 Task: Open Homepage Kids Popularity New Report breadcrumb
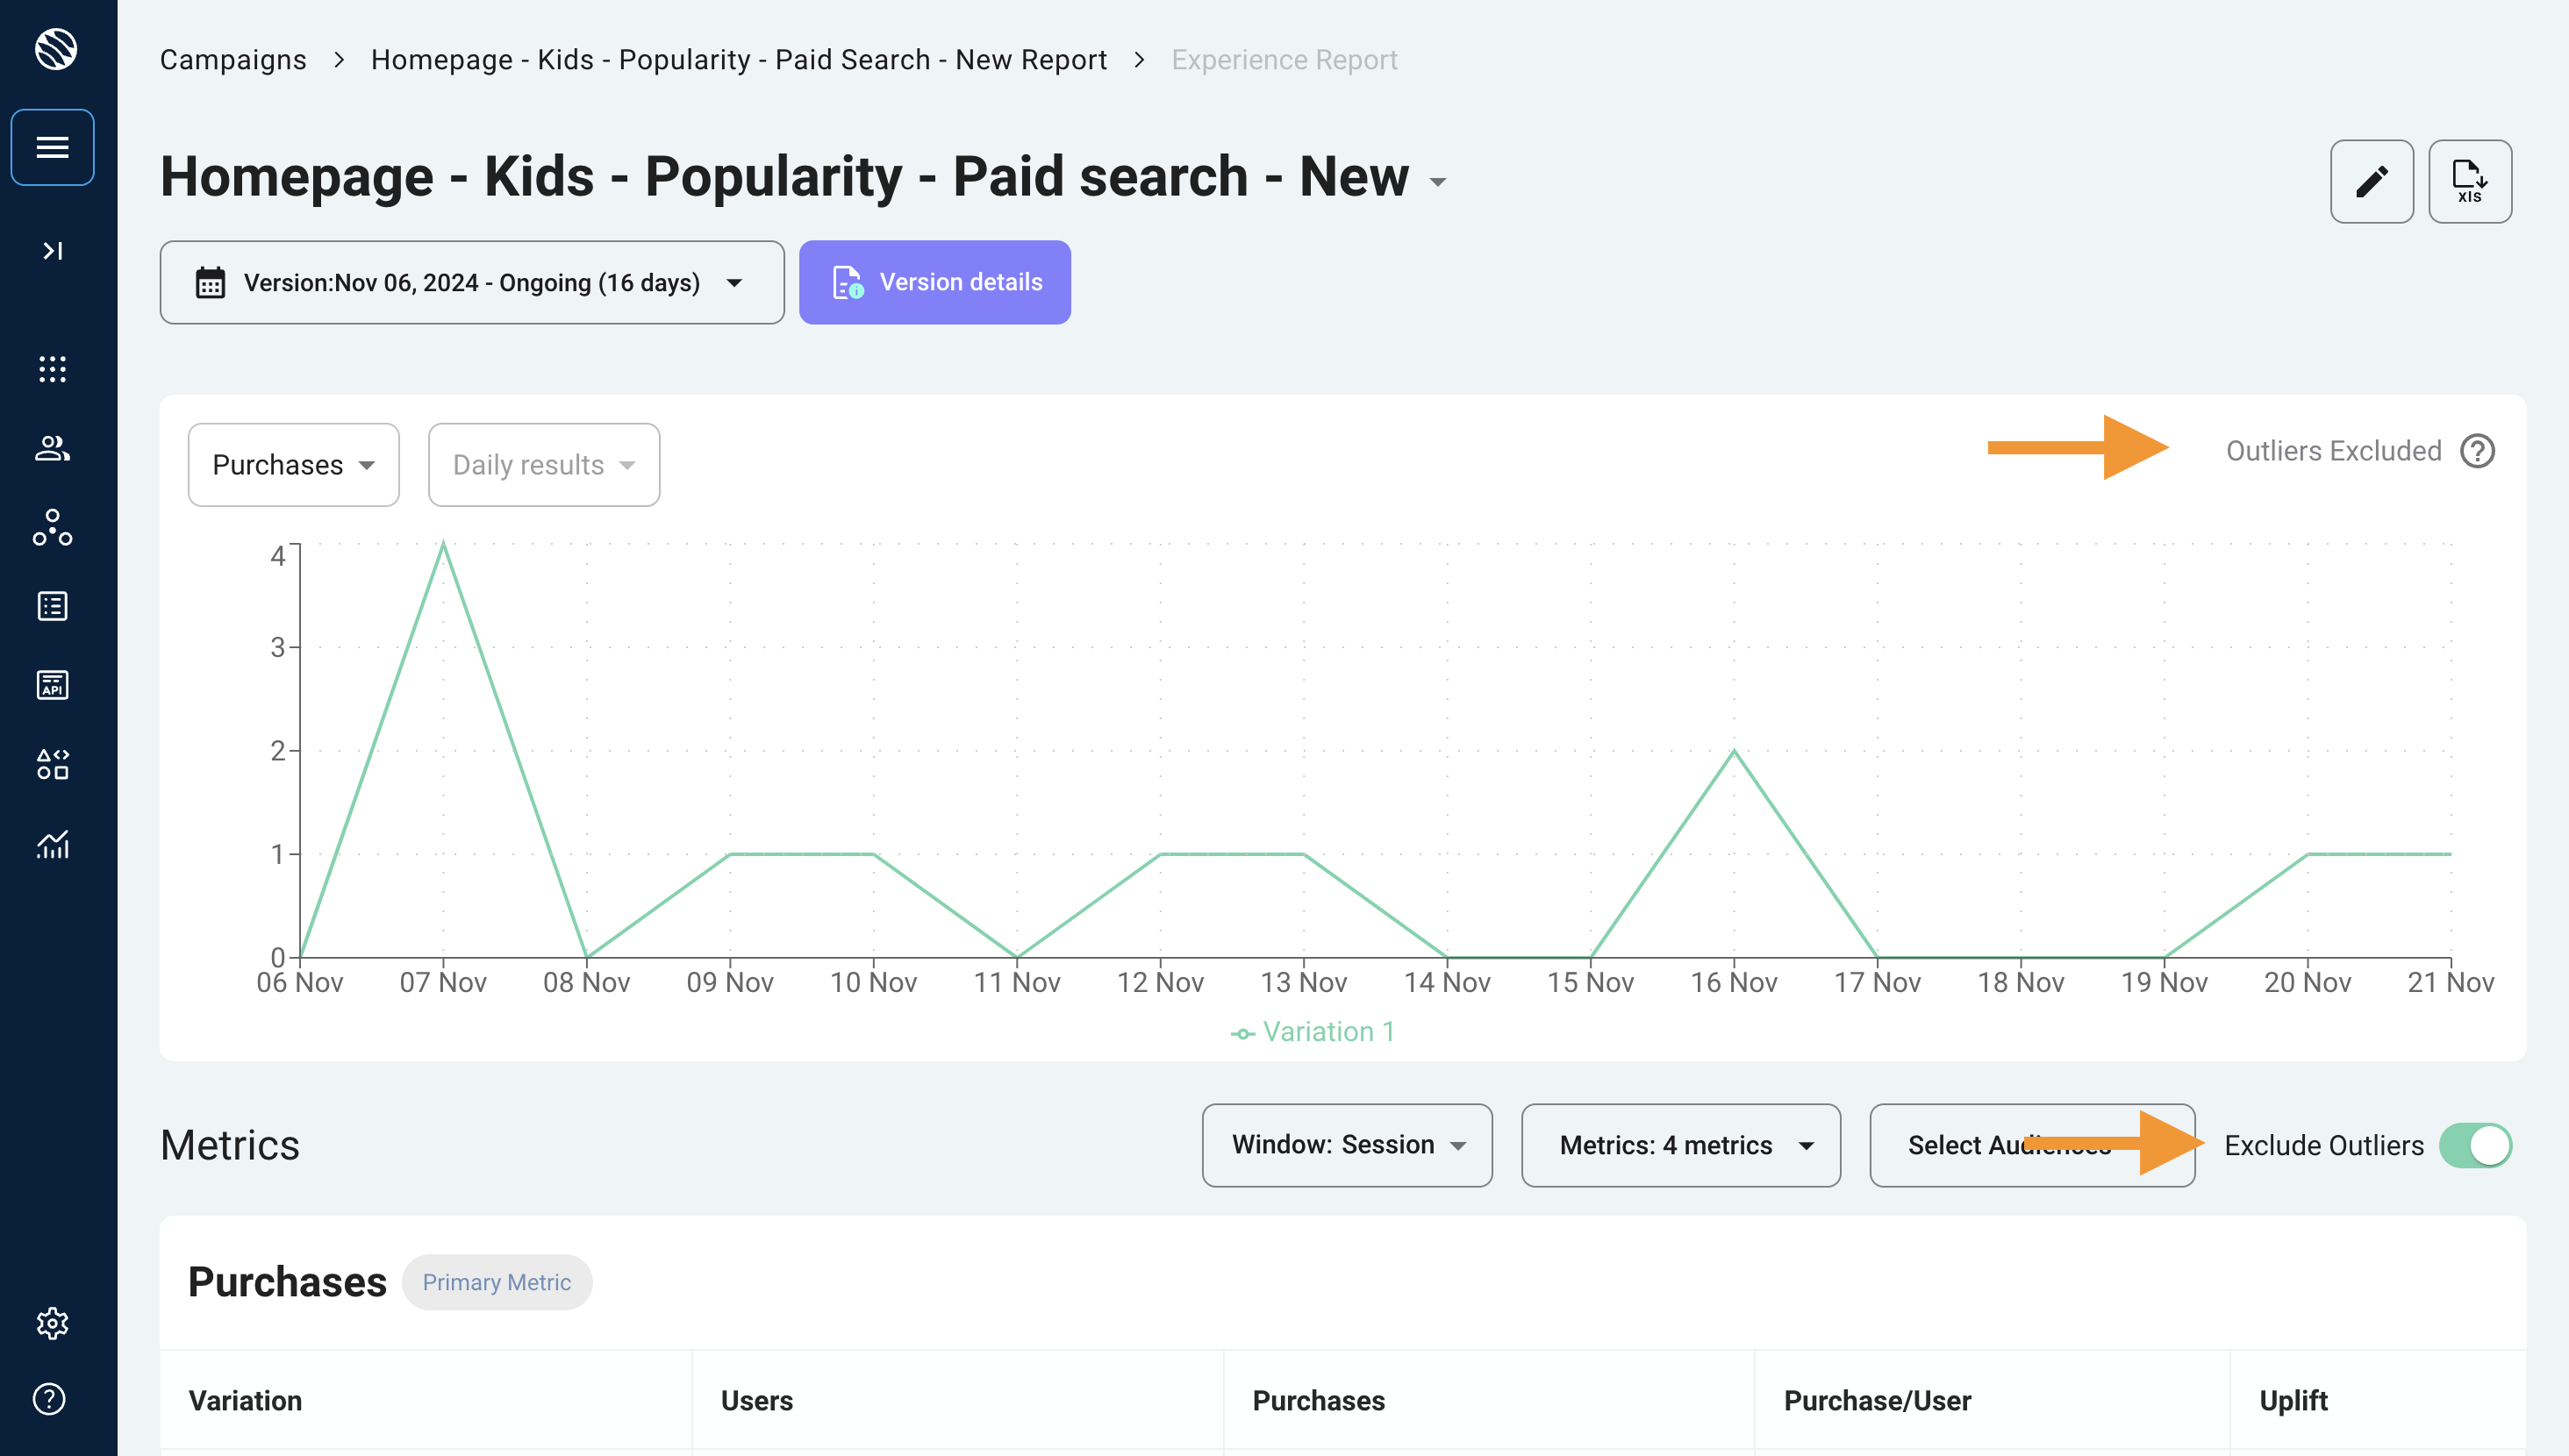tap(738, 60)
